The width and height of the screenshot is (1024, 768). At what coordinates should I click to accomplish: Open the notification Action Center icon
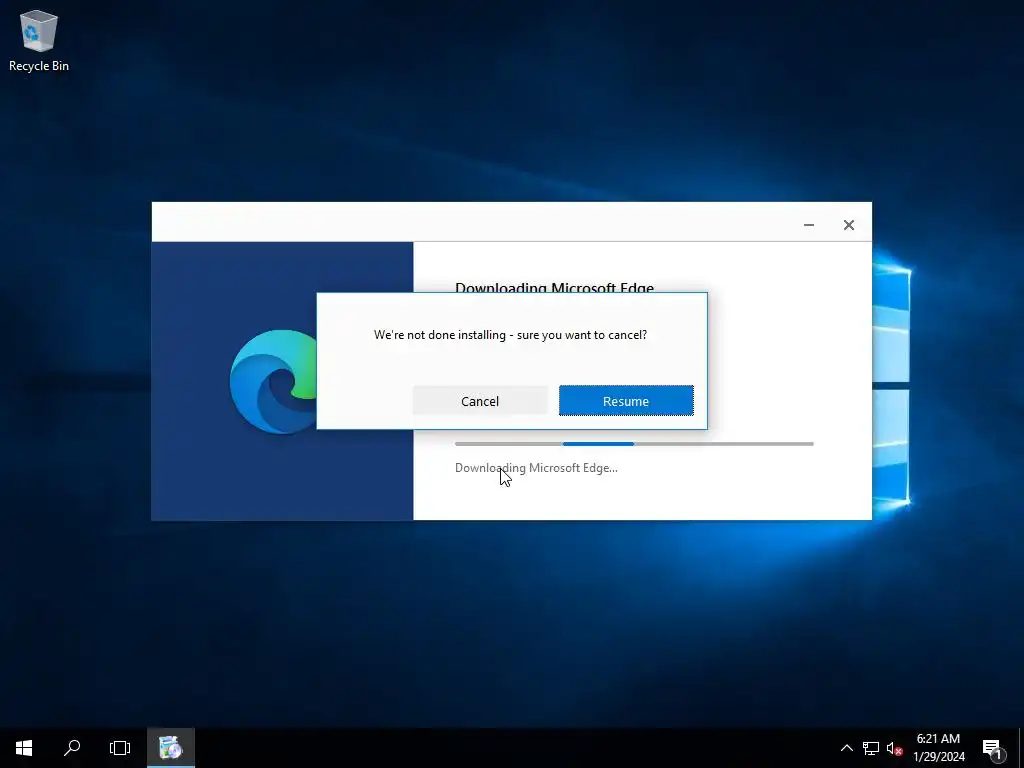tap(993, 748)
